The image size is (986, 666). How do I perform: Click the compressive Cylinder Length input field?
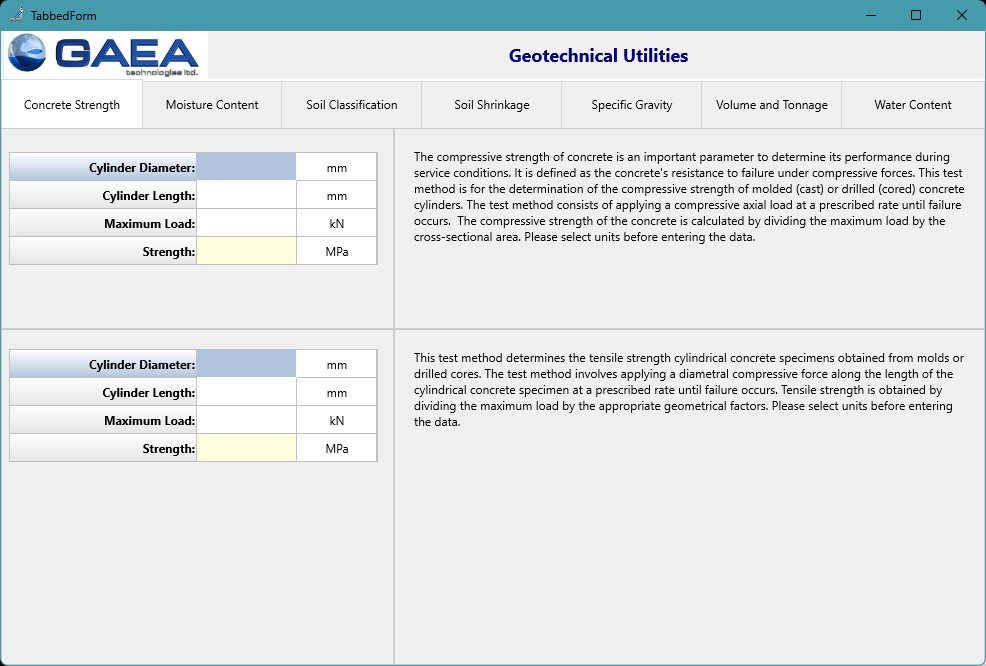[246, 194]
